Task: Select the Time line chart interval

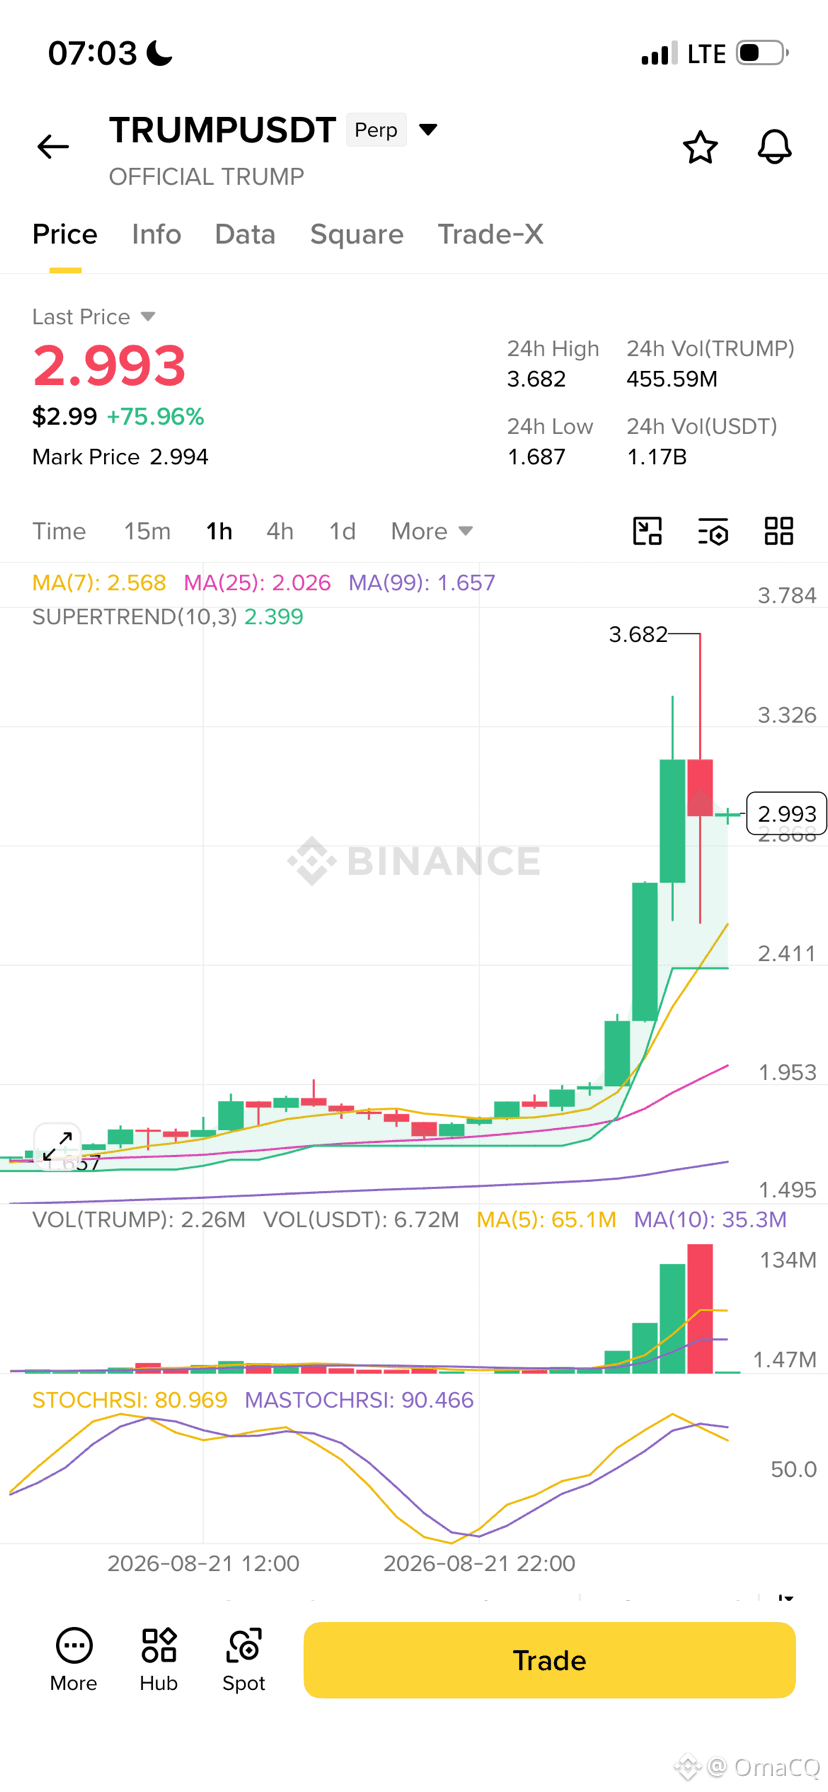Action: click(x=59, y=531)
